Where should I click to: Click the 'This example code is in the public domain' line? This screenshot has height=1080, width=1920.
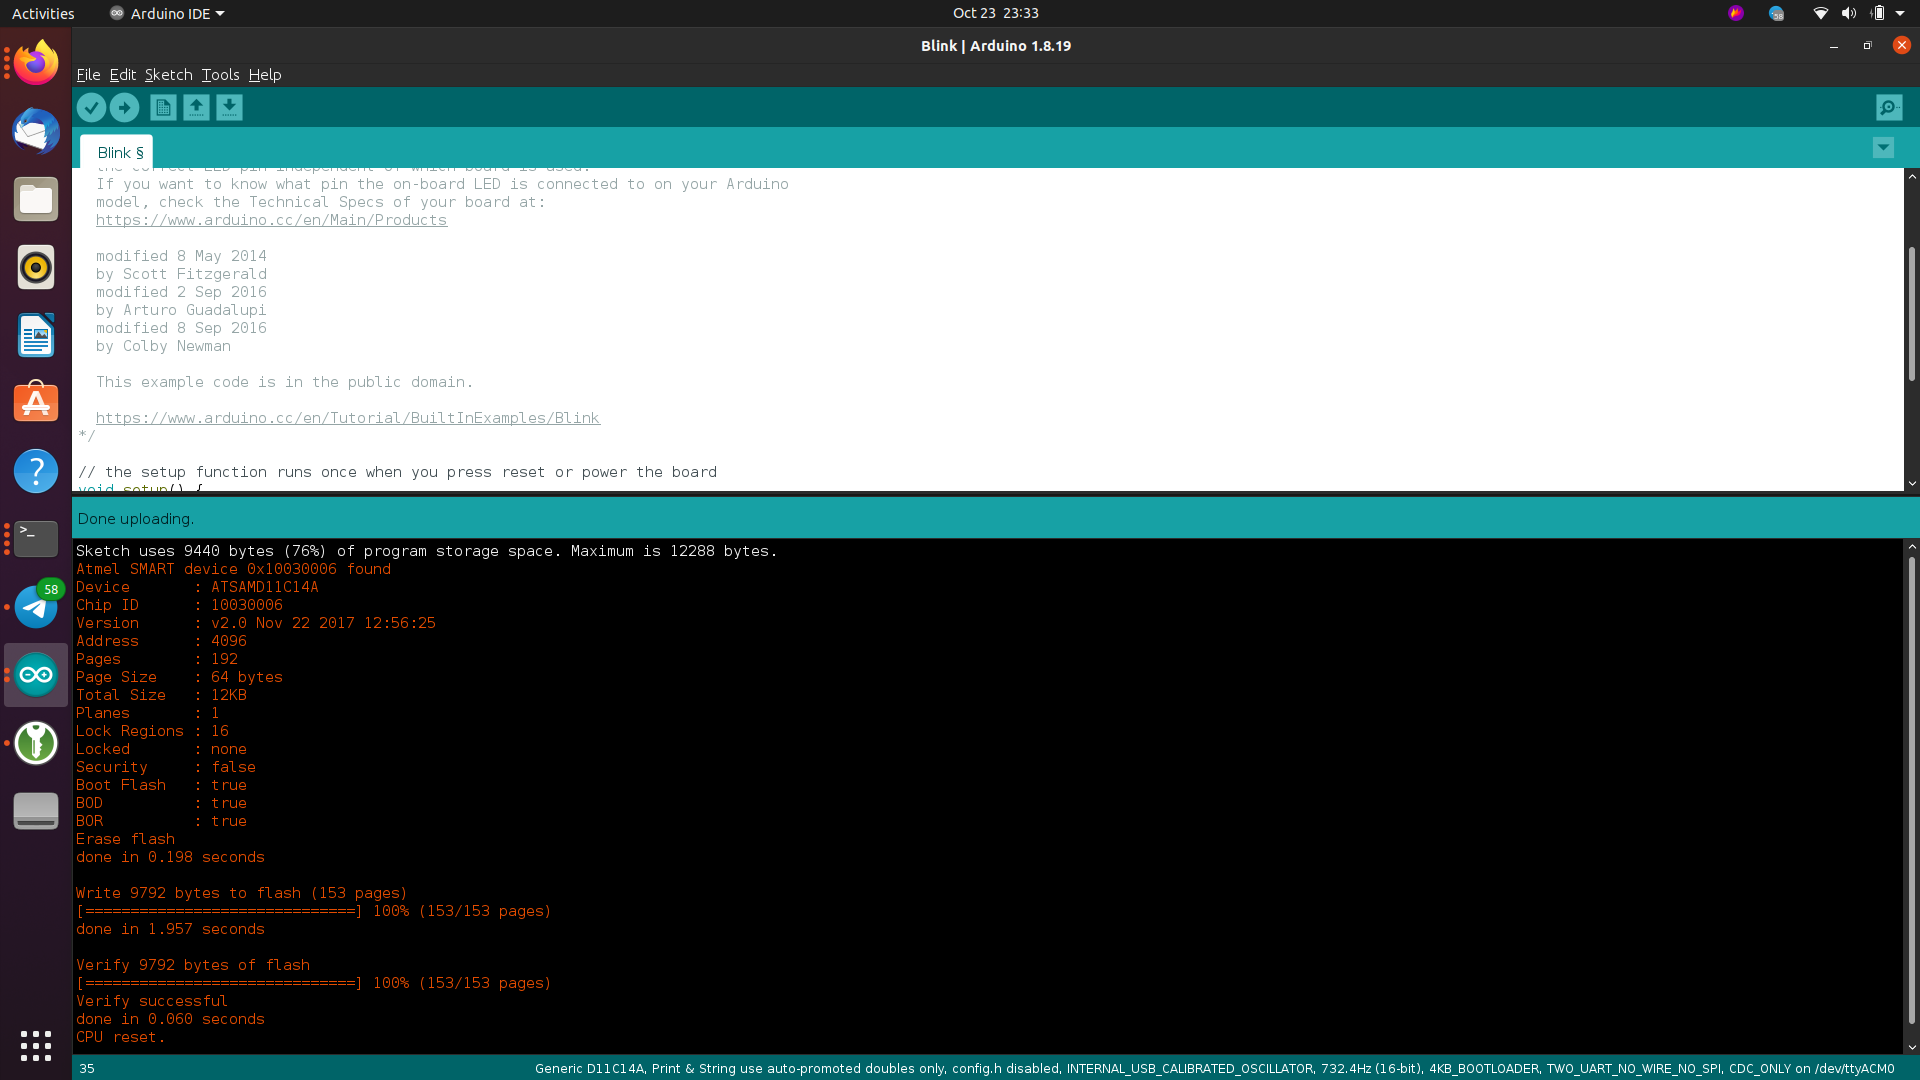(284, 382)
